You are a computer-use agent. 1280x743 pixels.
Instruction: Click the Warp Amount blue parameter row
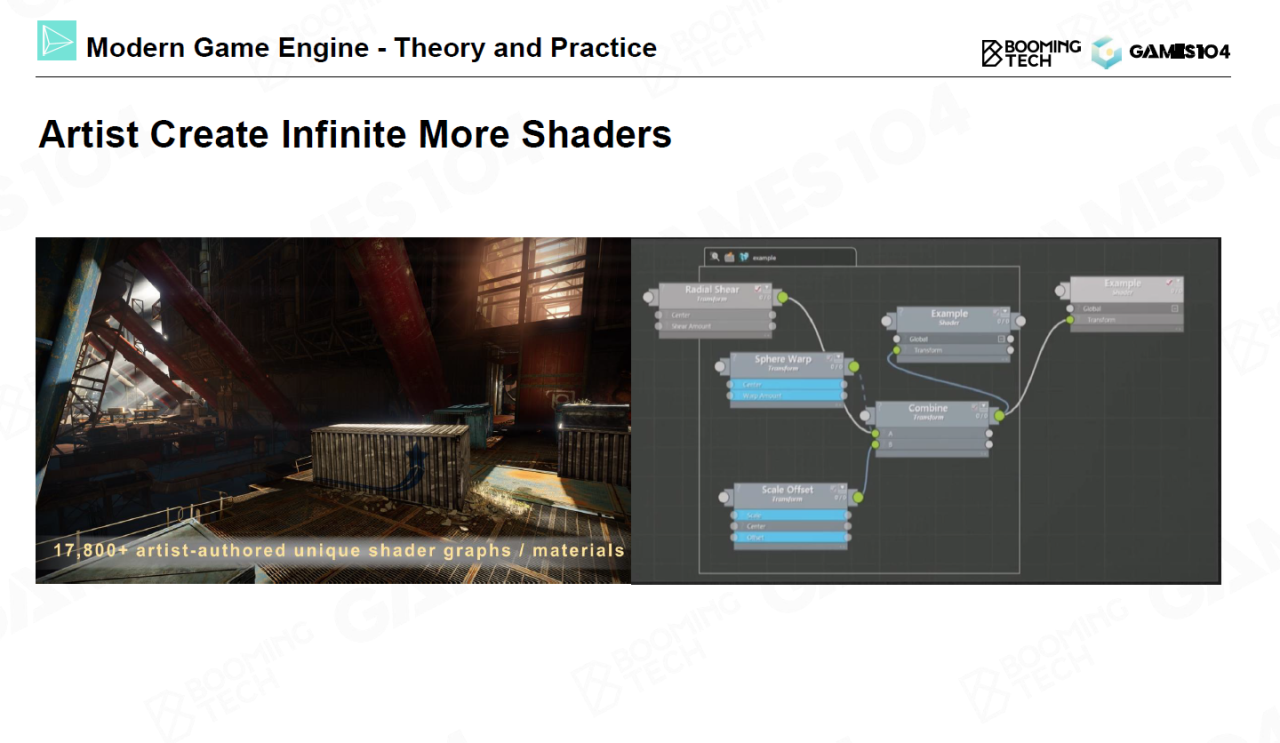[x=787, y=396]
